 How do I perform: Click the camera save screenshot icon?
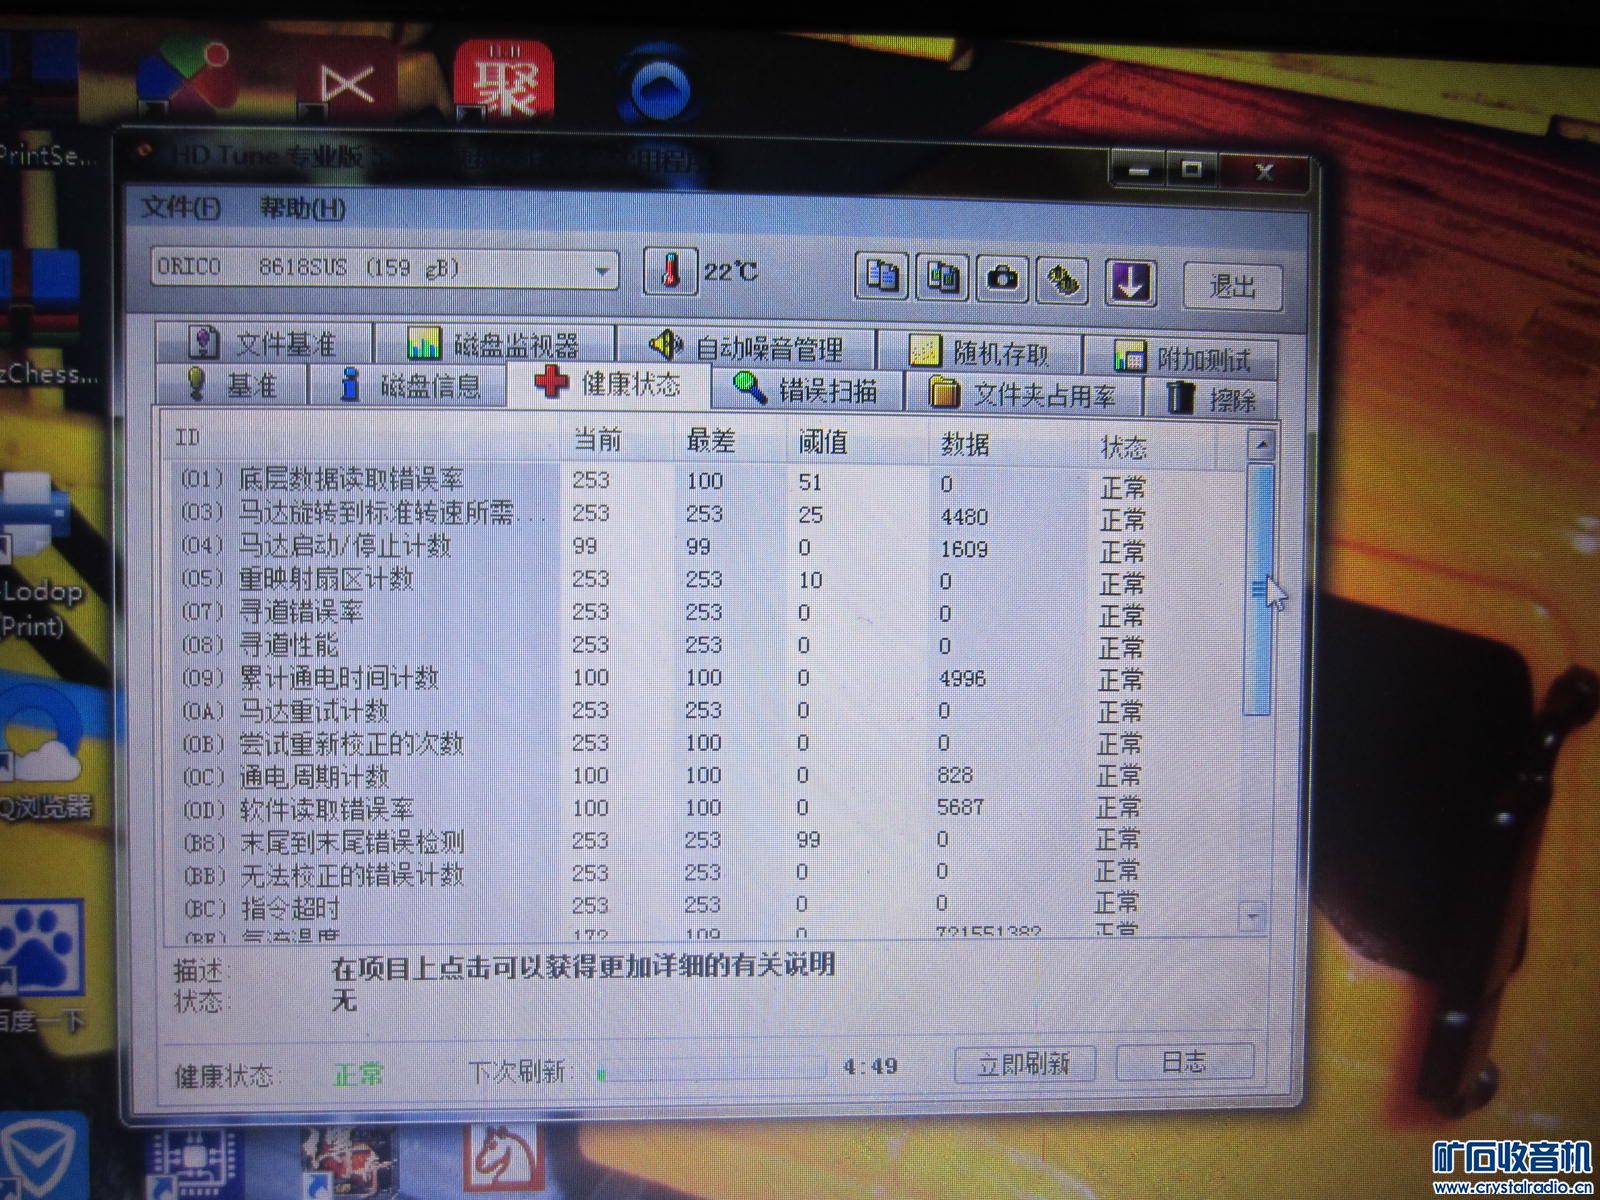(1003, 278)
